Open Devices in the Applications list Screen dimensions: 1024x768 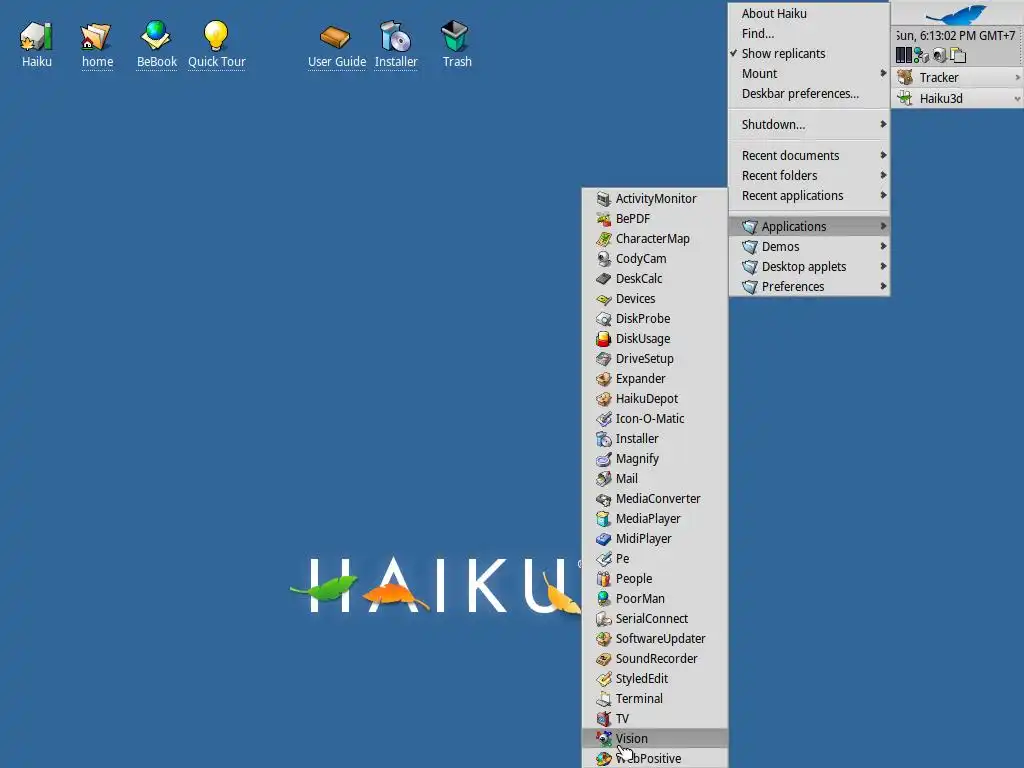[x=655, y=298]
